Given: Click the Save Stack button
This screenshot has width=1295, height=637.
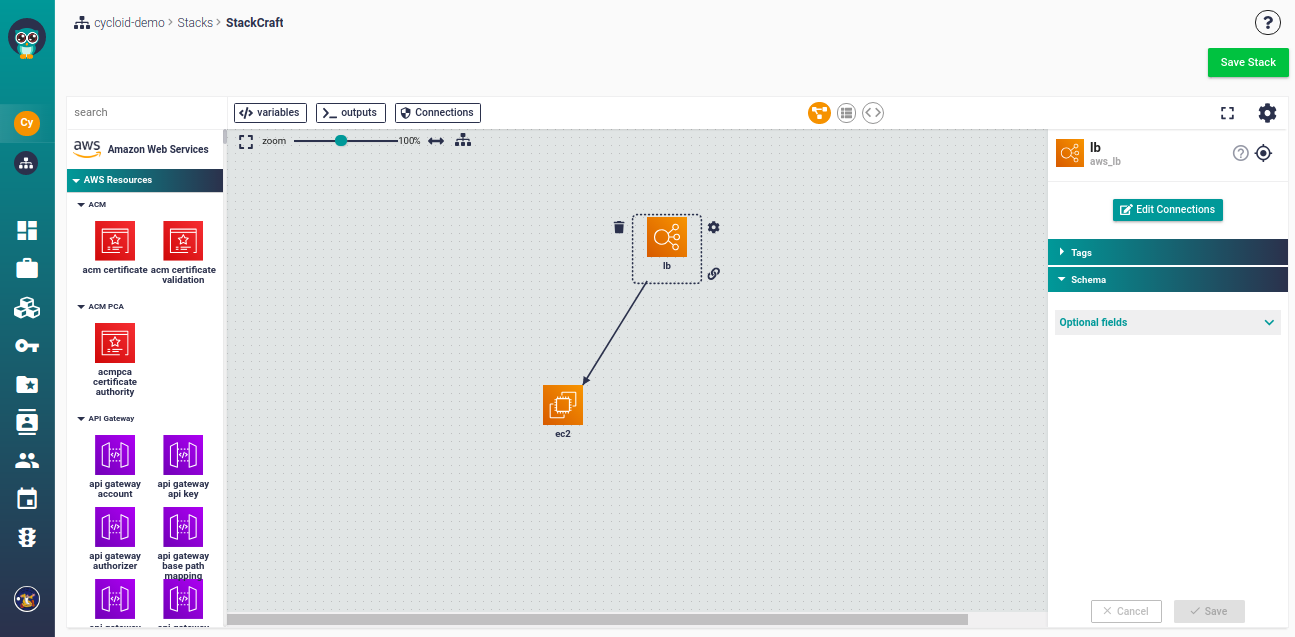Looking at the screenshot, I should [1248, 62].
